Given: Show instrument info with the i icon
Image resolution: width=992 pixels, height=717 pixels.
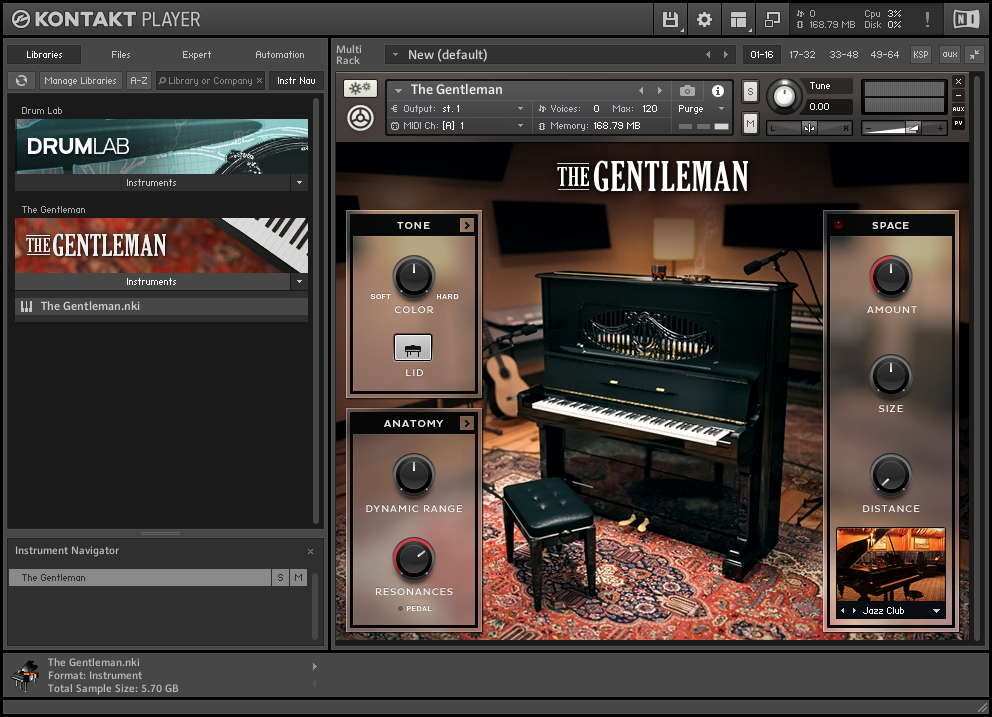Looking at the screenshot, I should click(717, 90).
